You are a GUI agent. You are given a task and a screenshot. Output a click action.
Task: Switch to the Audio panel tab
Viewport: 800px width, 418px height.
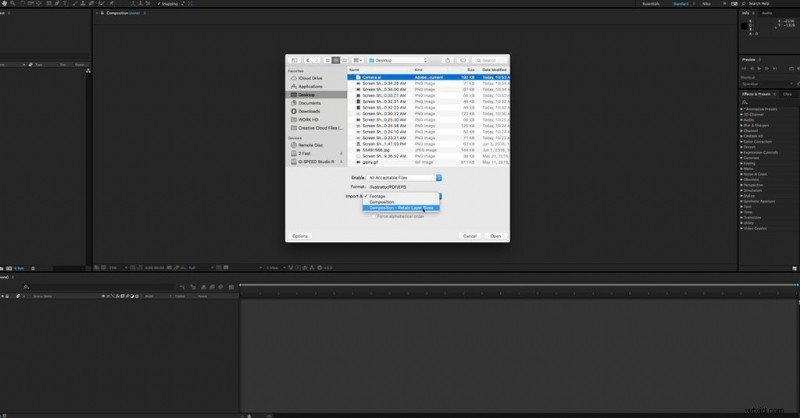767,13
